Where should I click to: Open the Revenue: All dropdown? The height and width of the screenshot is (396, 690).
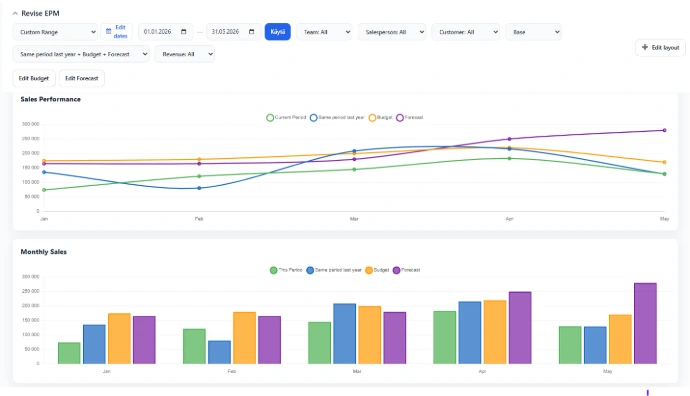tap(185, 54)
